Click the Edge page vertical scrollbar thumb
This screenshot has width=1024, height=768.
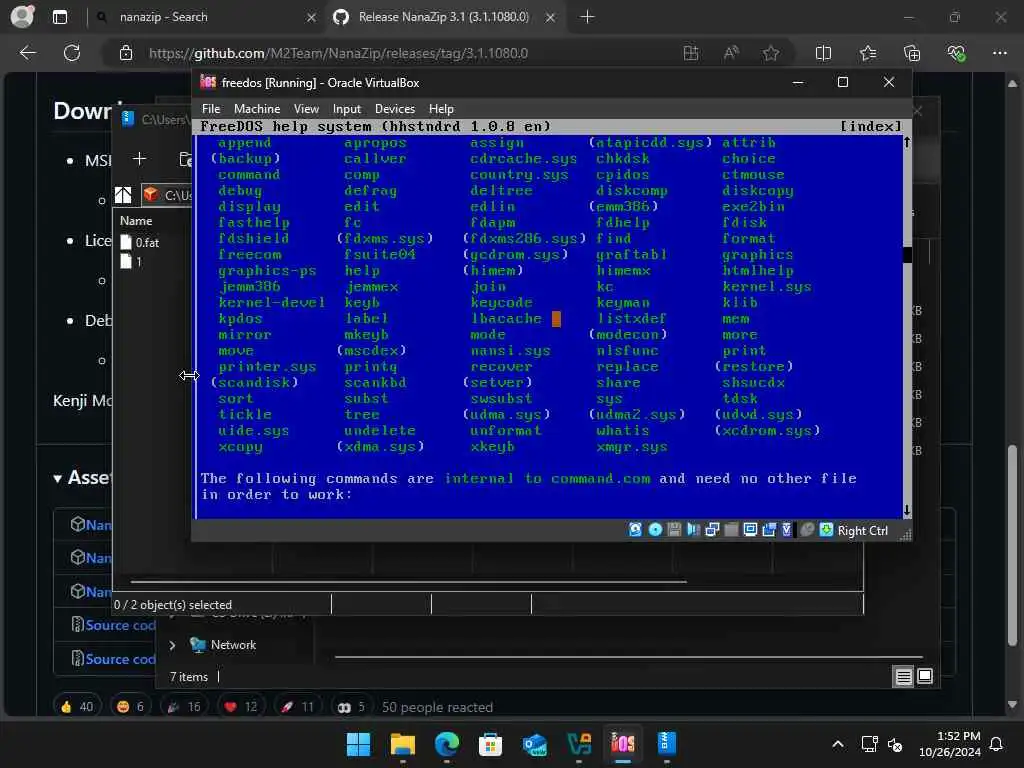point(1012,545)
